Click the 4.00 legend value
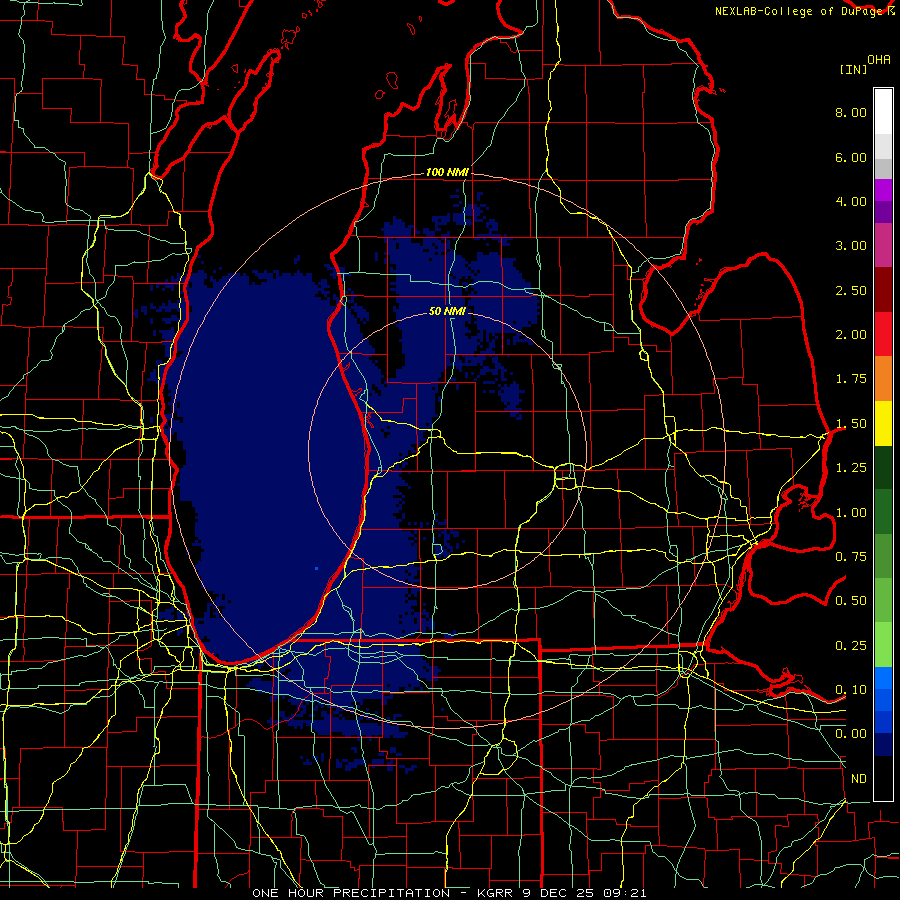 coord(851,201)
